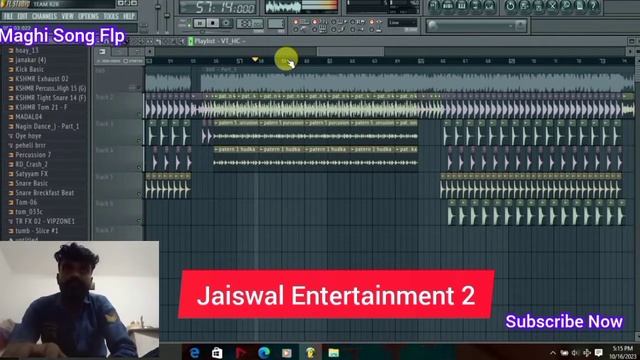
Task: Select 'Kick Basic' in the browser
Action: tap(29, 69)
